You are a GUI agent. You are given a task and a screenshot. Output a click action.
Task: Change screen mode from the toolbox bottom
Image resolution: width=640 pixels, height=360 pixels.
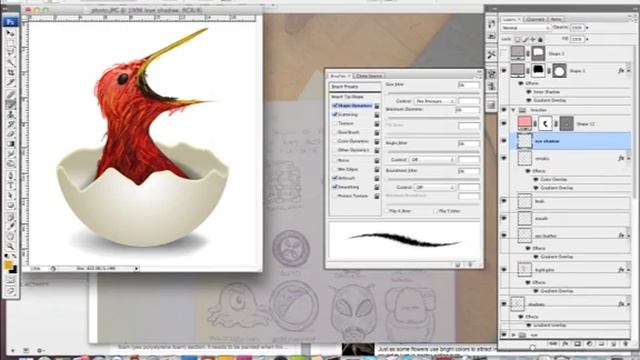(x=11, y=291)
